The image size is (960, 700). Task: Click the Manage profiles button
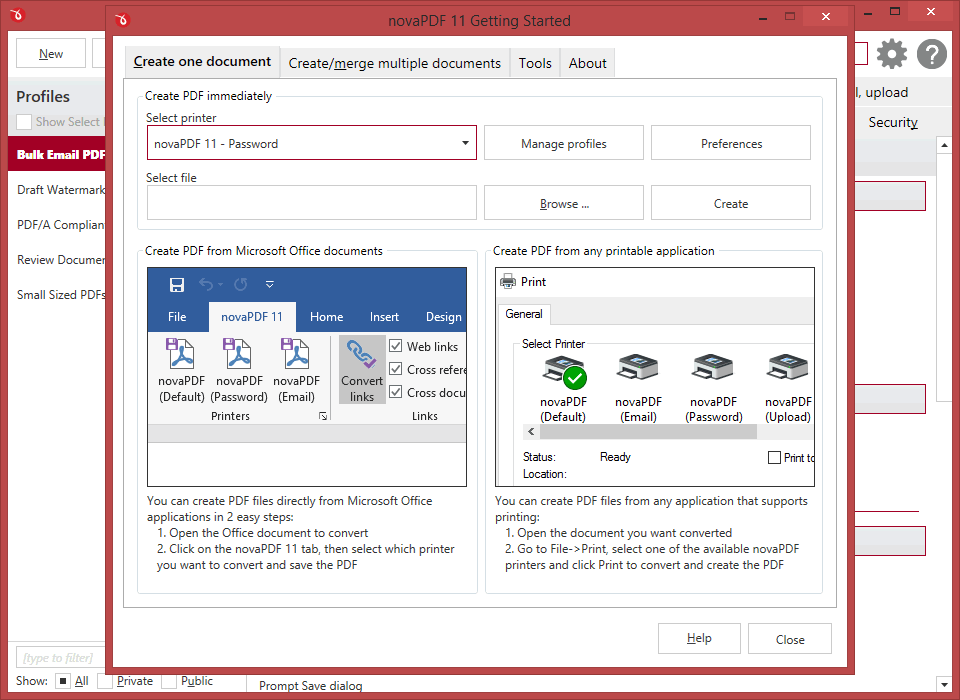coord(563,142)
